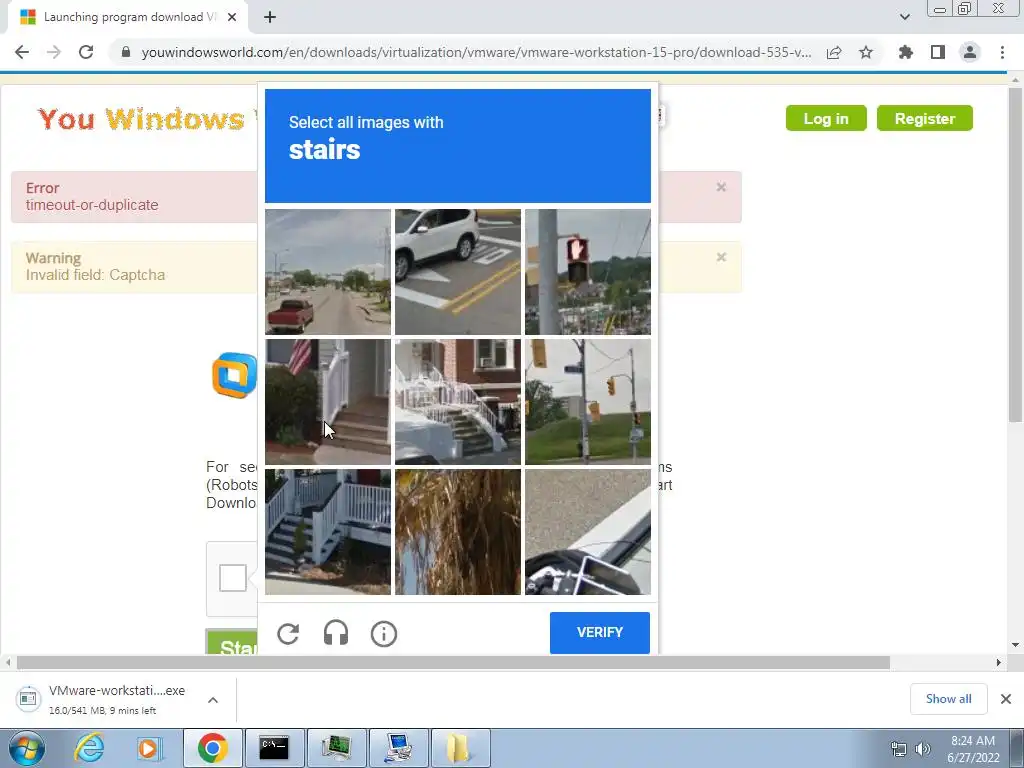Image resolution: width=1024 pixels, height=768 pixels.
Task: Reload the captcha challenge
Action: [288, 633]
